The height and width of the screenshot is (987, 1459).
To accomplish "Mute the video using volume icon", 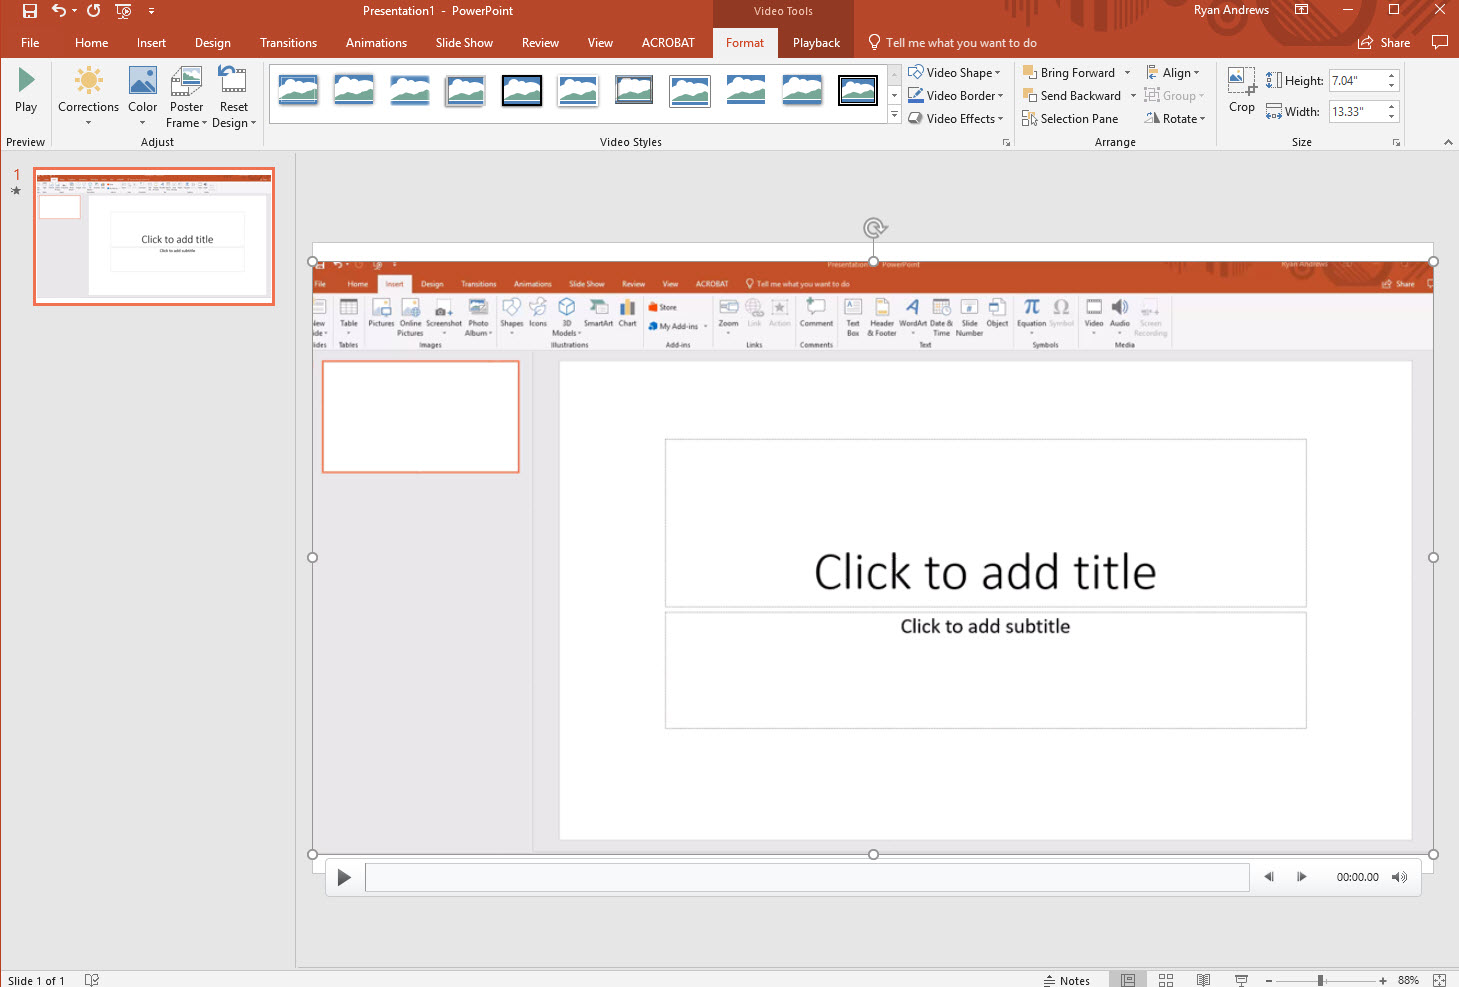I will [1399, 877].
